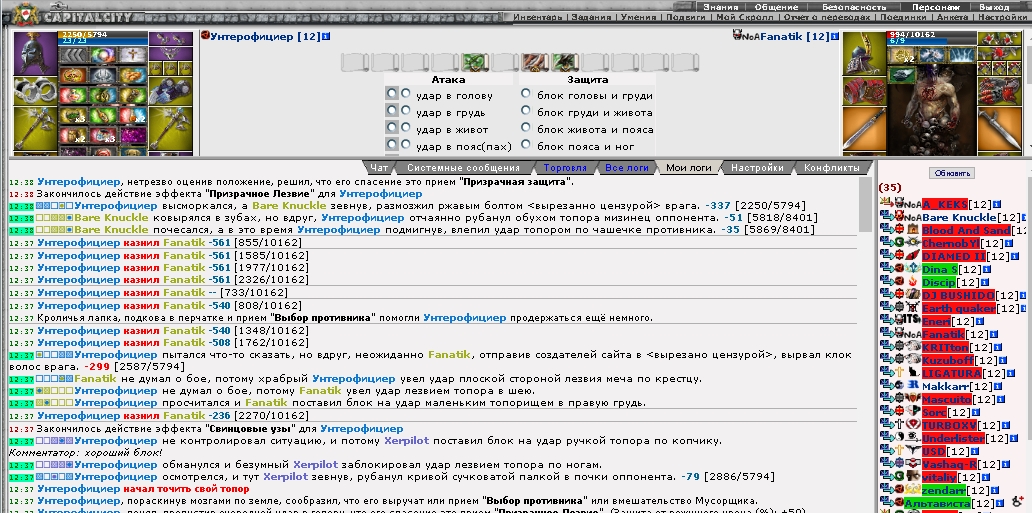Select first attack 'удар в пояс(пах)' radio
Viewport: 1032px width, 513px height.
pos(392,144)
